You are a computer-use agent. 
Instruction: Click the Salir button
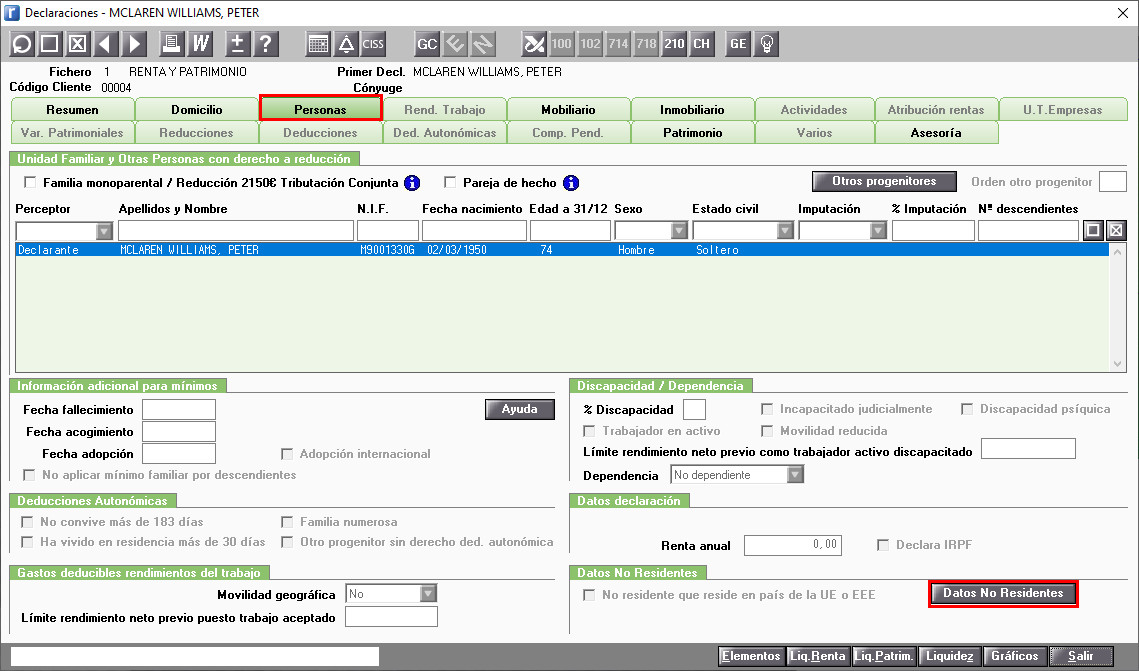coord(1081,656)
